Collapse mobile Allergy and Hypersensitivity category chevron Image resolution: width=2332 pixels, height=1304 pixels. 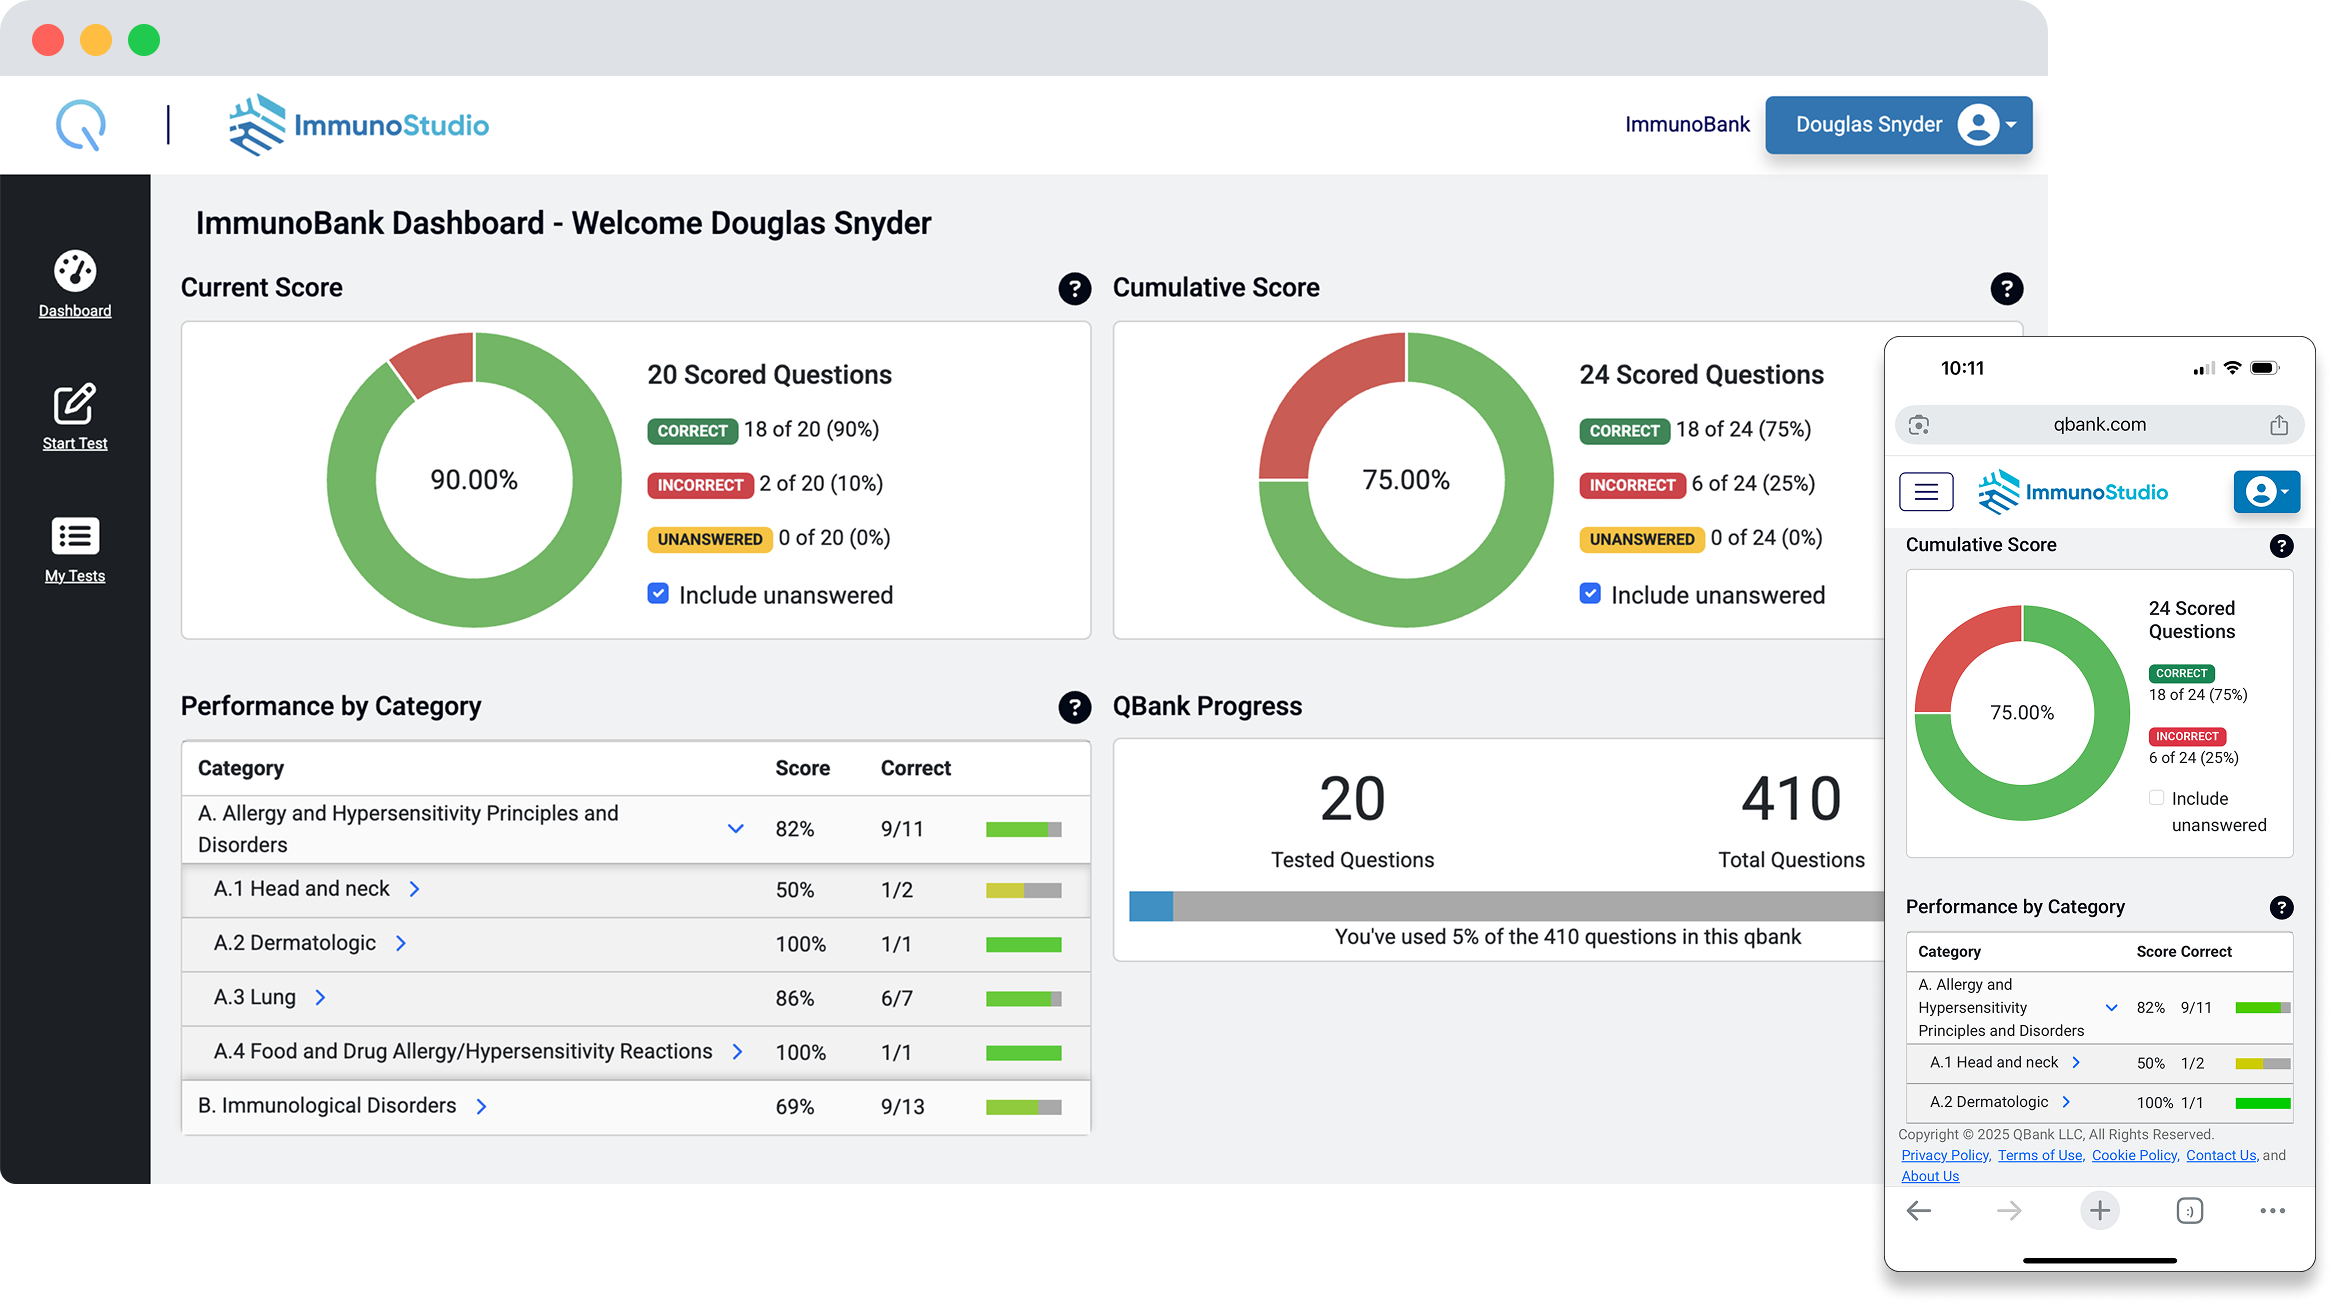click(x=2111, y=1008)
